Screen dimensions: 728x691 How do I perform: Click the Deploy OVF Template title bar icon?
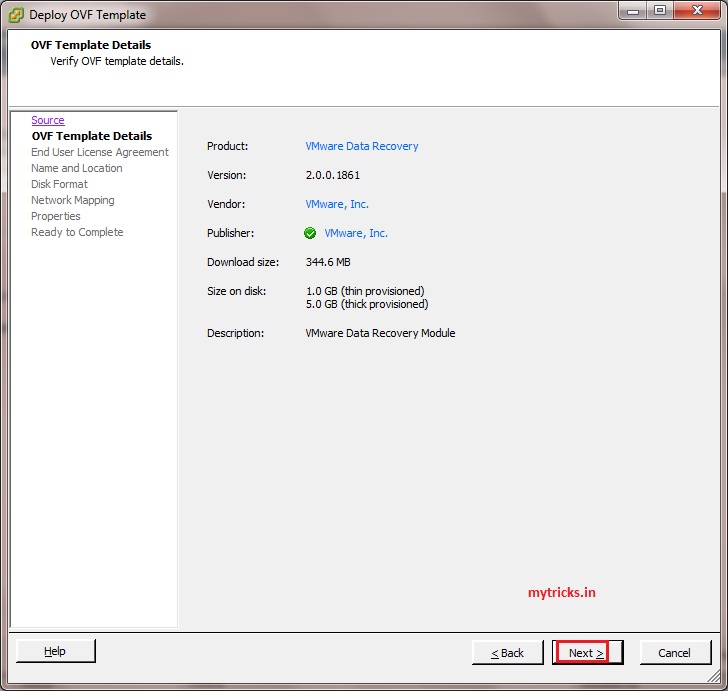15,15
